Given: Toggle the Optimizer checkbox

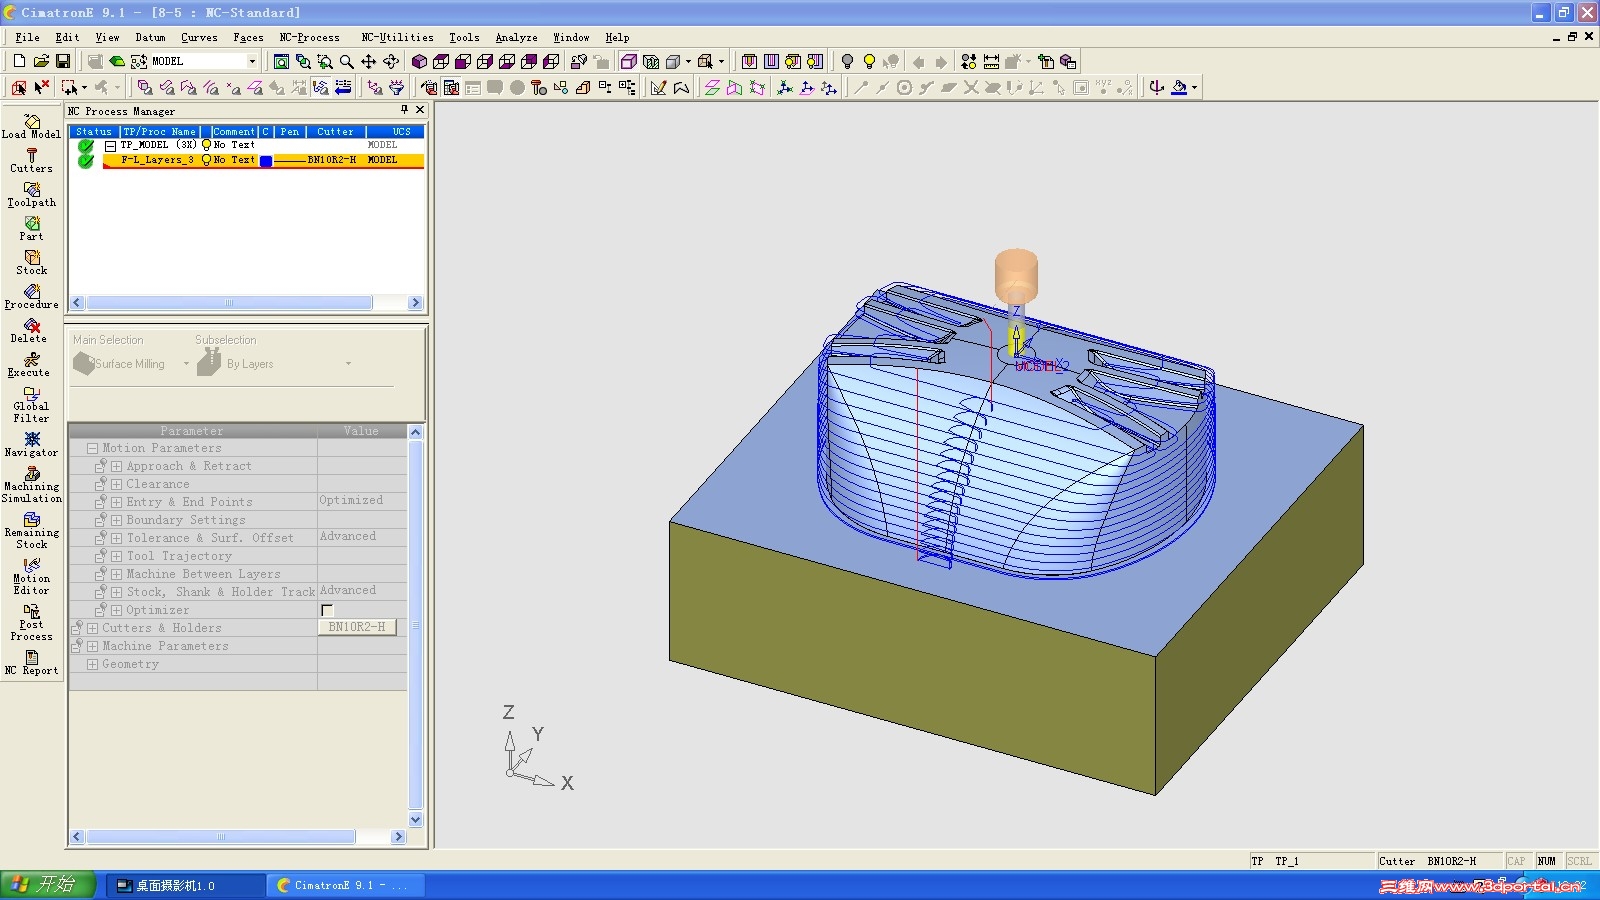Looking at the screenshot, I should tap(327, 610).
